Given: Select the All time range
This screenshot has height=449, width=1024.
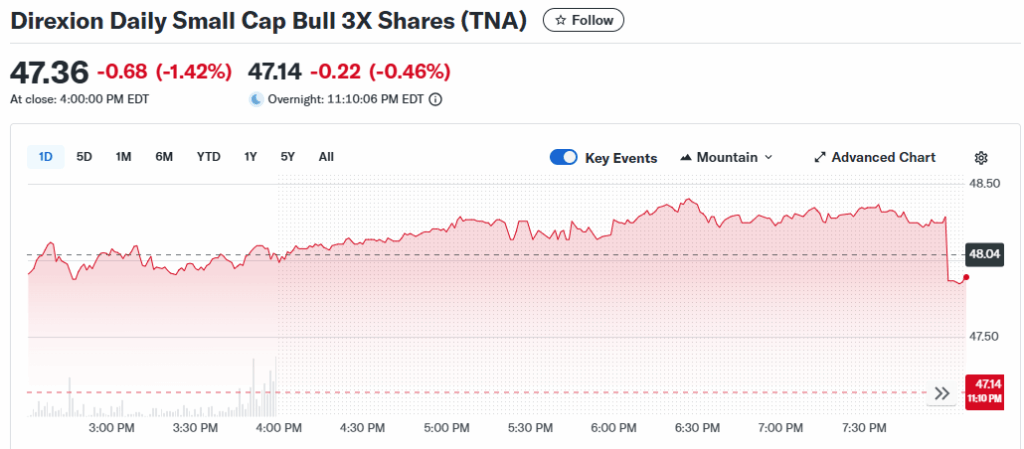Looking at the screenshot, I should pos(326,156).
